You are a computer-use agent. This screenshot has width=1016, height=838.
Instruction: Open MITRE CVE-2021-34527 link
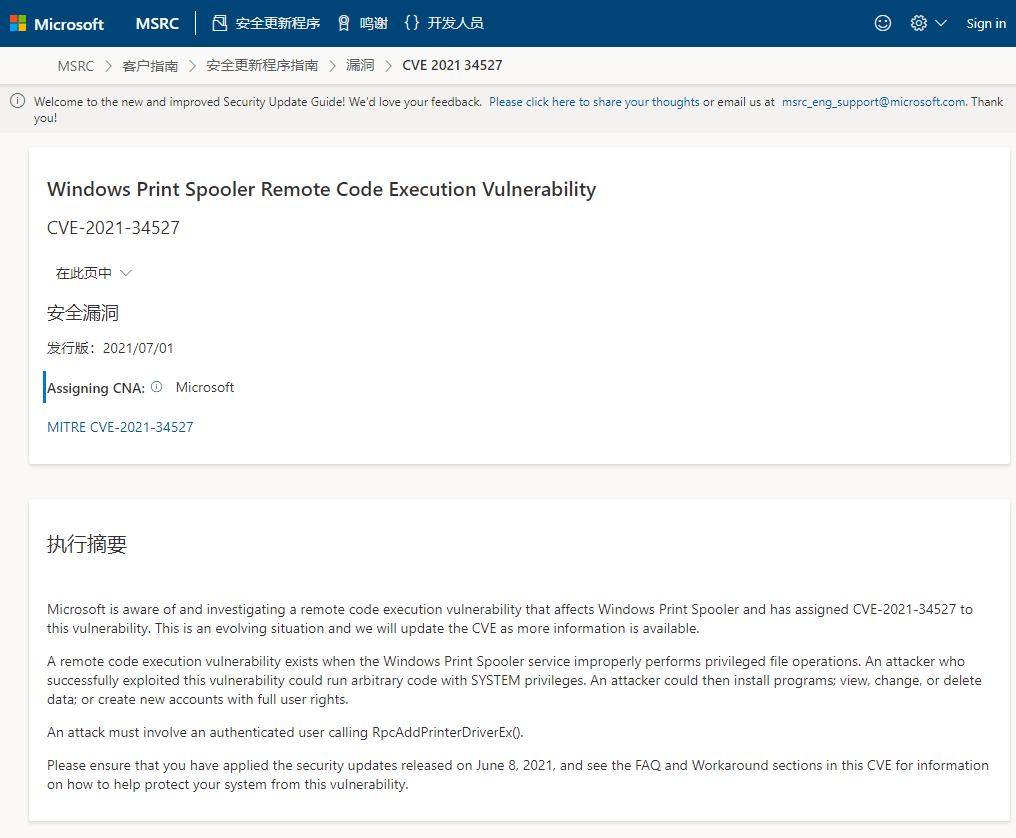tap(120, 427)
